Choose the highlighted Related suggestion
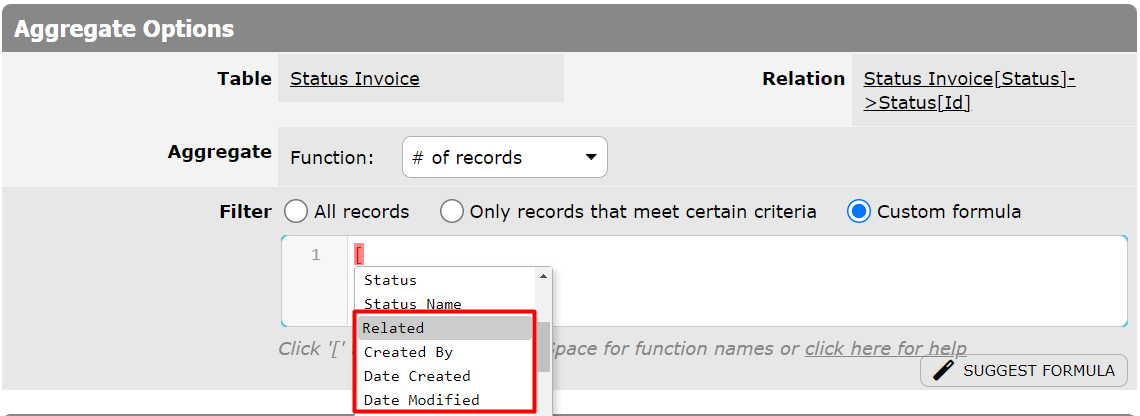Viewport: 1140px width, 416px height. (x=393, y=328)
